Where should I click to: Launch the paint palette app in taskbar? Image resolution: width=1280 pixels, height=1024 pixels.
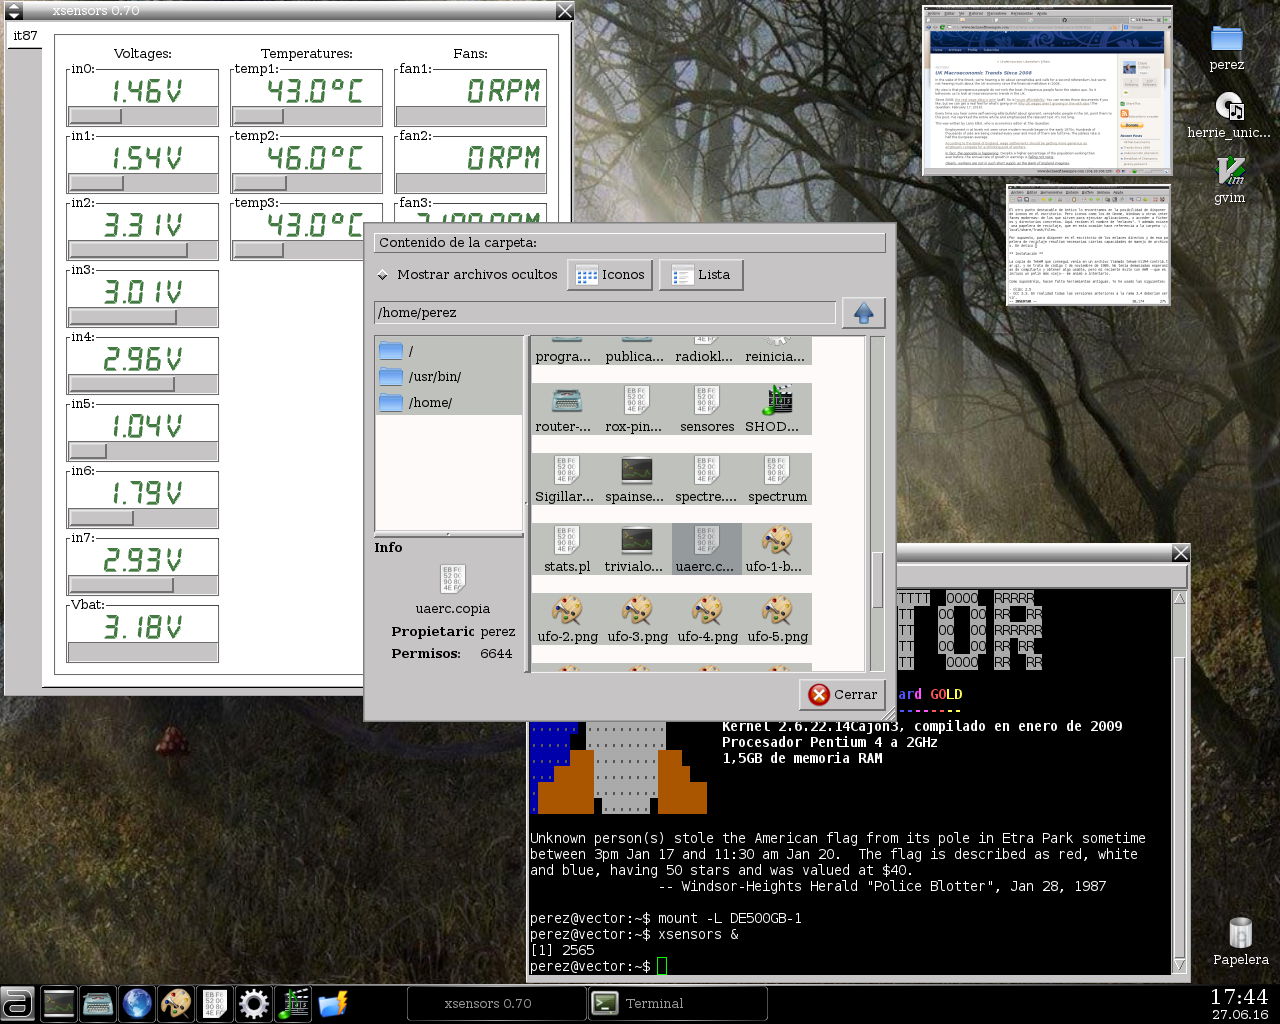tap(176, 1003)
